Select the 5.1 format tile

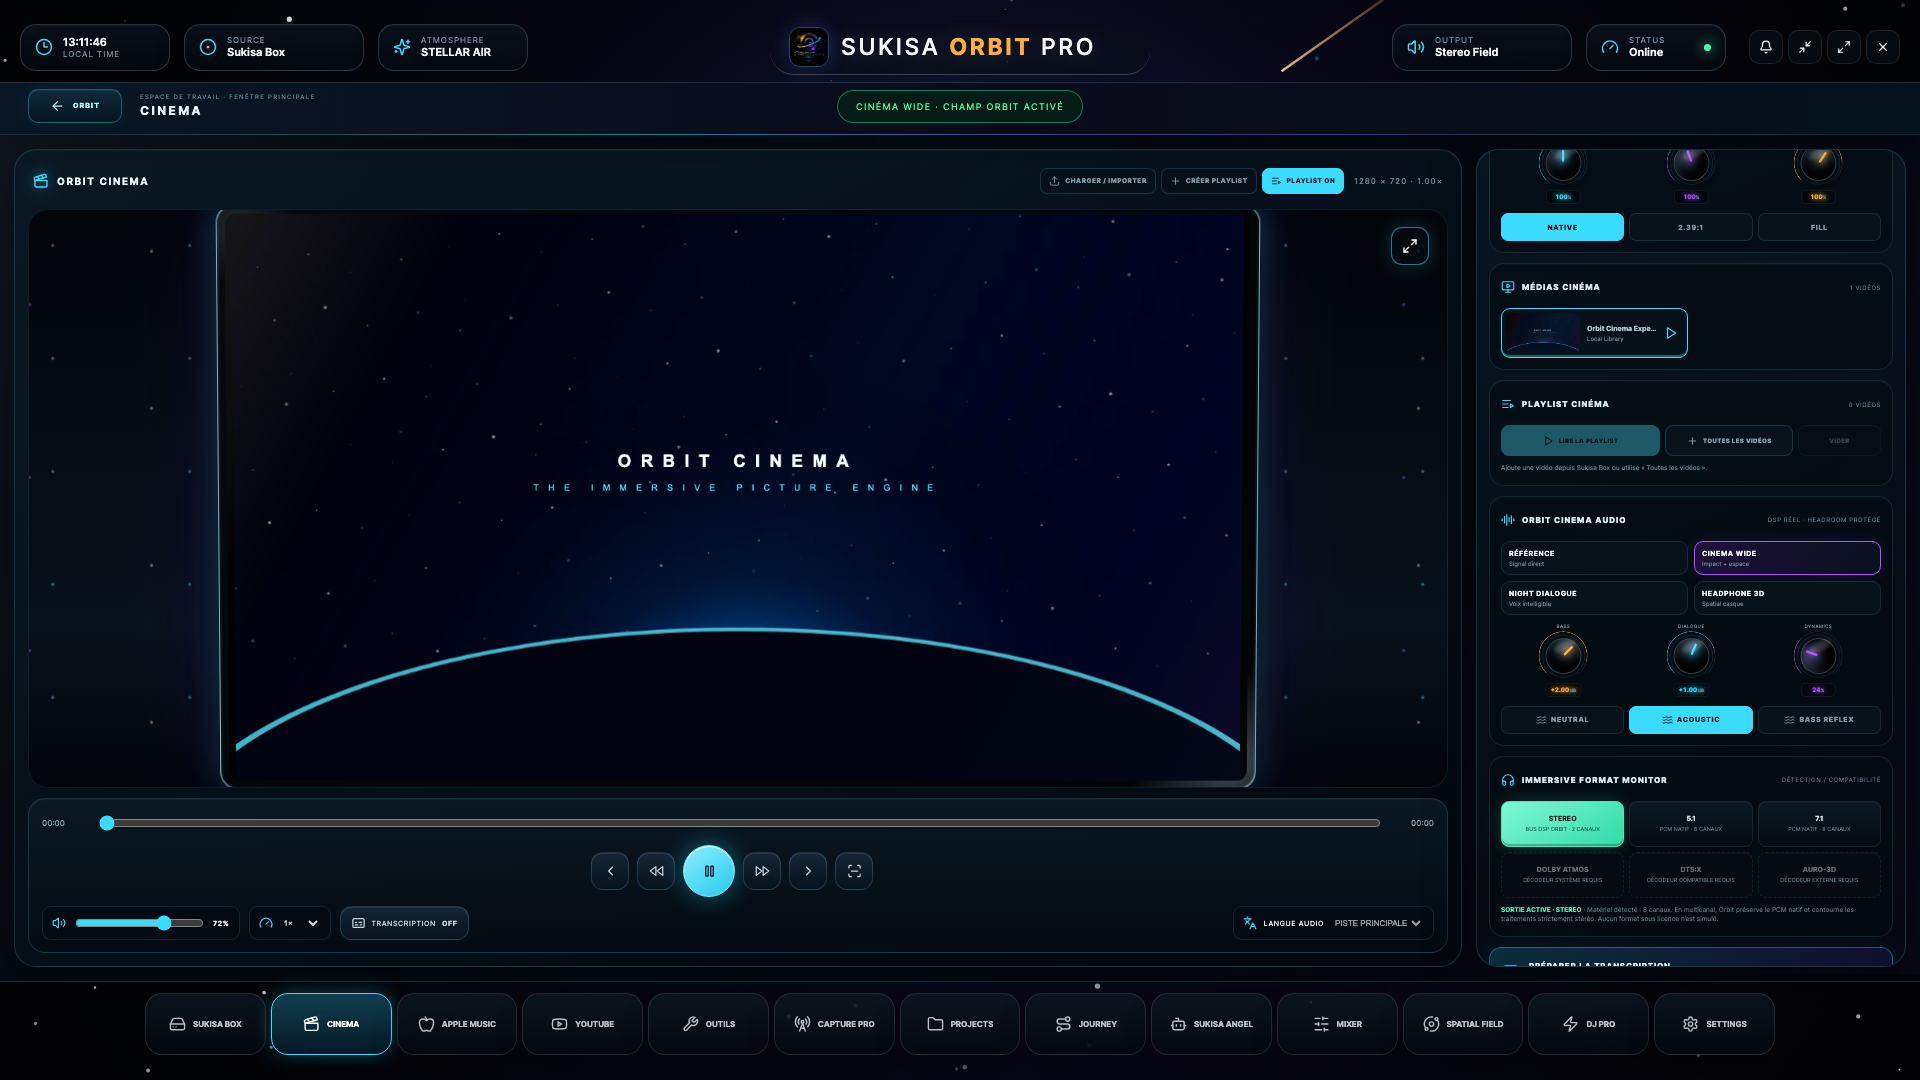(x=1690, y=824)
